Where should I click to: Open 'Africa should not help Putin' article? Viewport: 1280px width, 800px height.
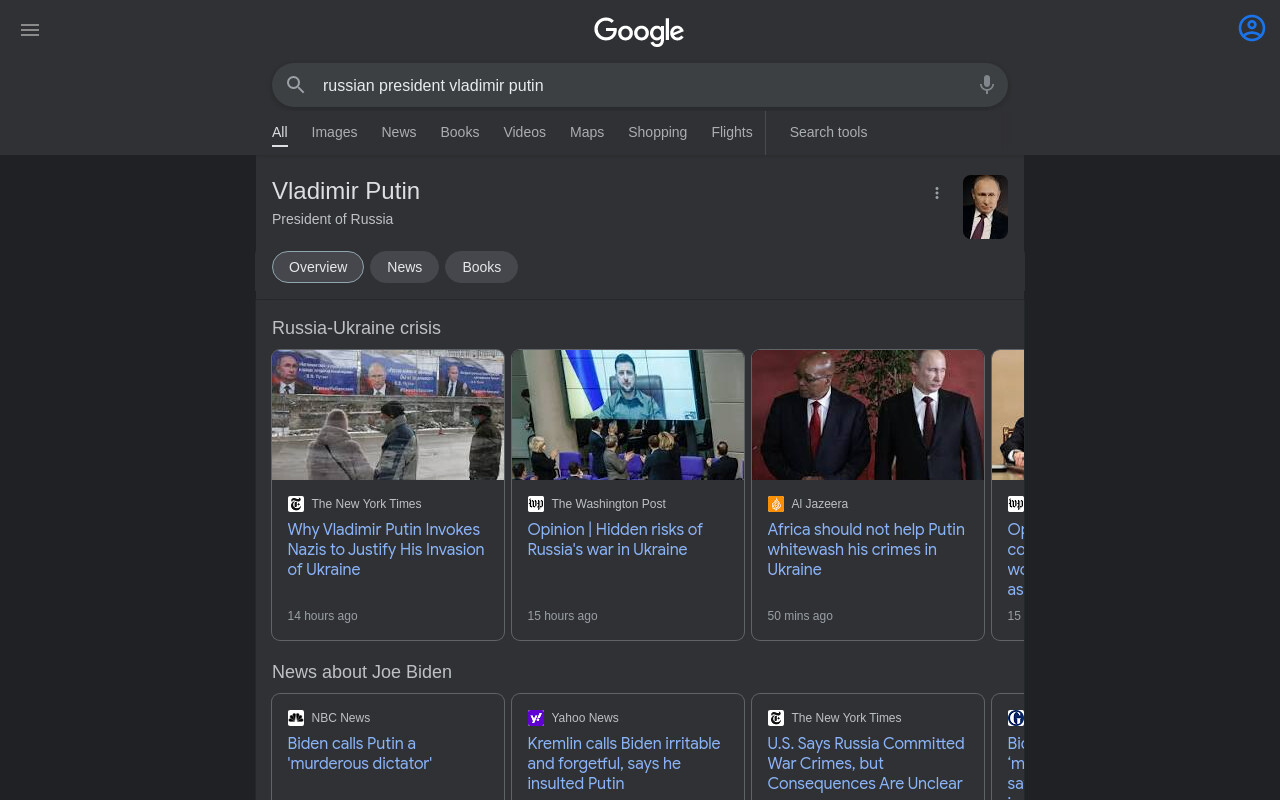[x=866, y=549]
